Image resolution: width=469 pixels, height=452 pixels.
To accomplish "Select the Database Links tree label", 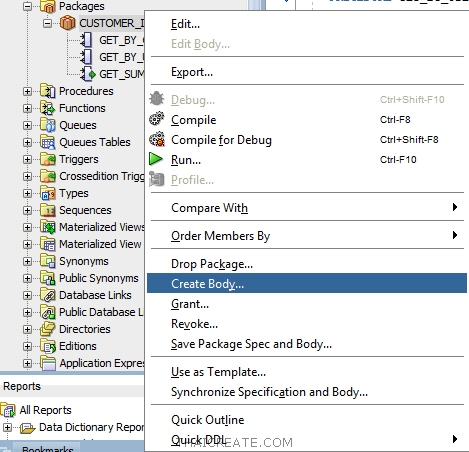I will 95,295.
